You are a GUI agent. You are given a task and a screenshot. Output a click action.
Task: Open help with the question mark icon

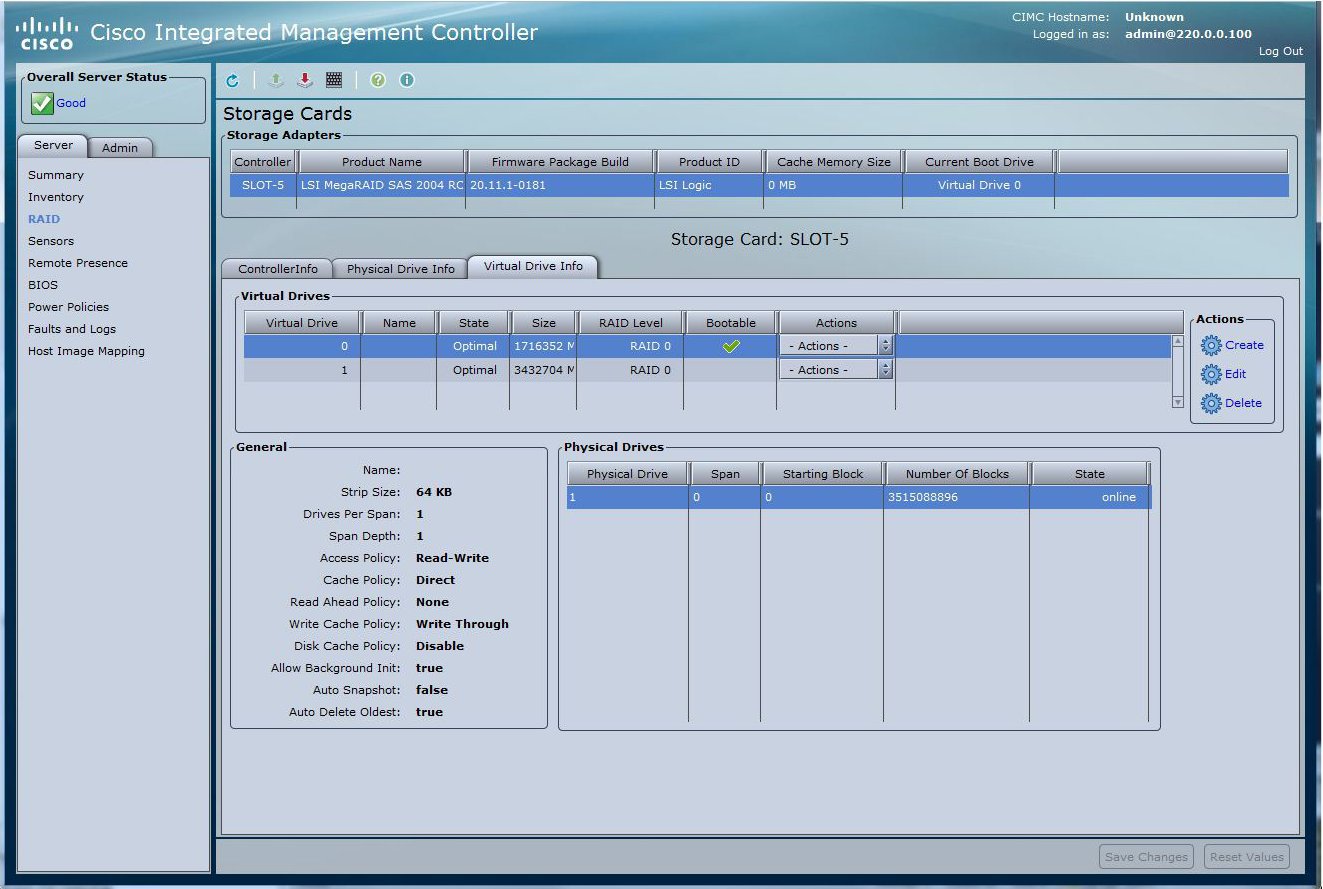[x=378, y=81]
